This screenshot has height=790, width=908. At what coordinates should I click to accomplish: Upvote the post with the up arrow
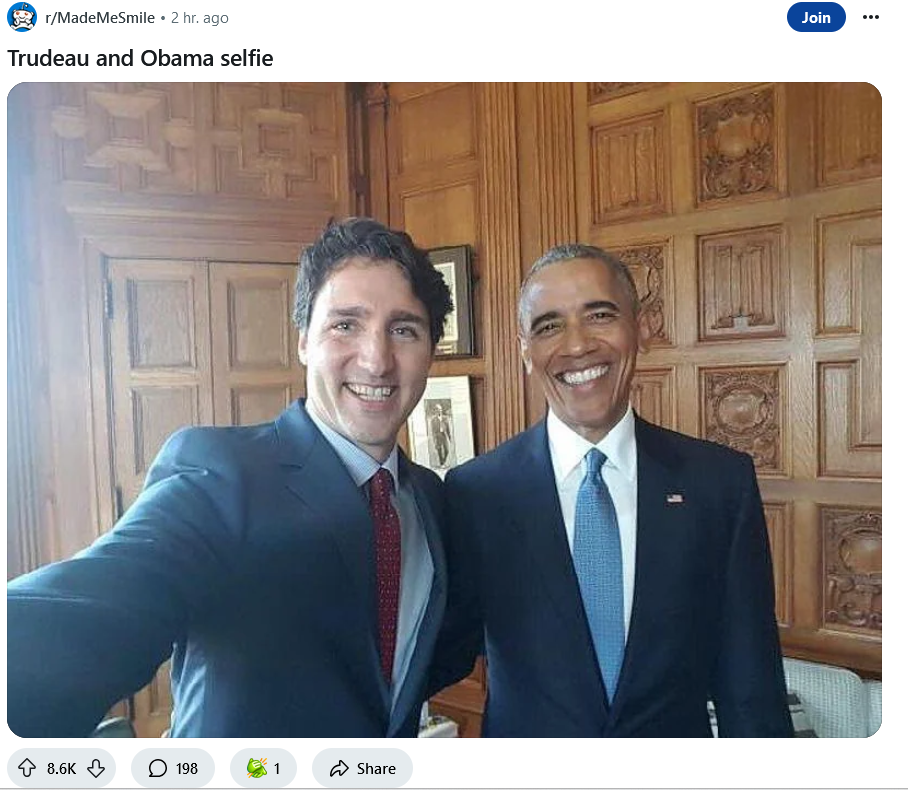coord(27,768)
